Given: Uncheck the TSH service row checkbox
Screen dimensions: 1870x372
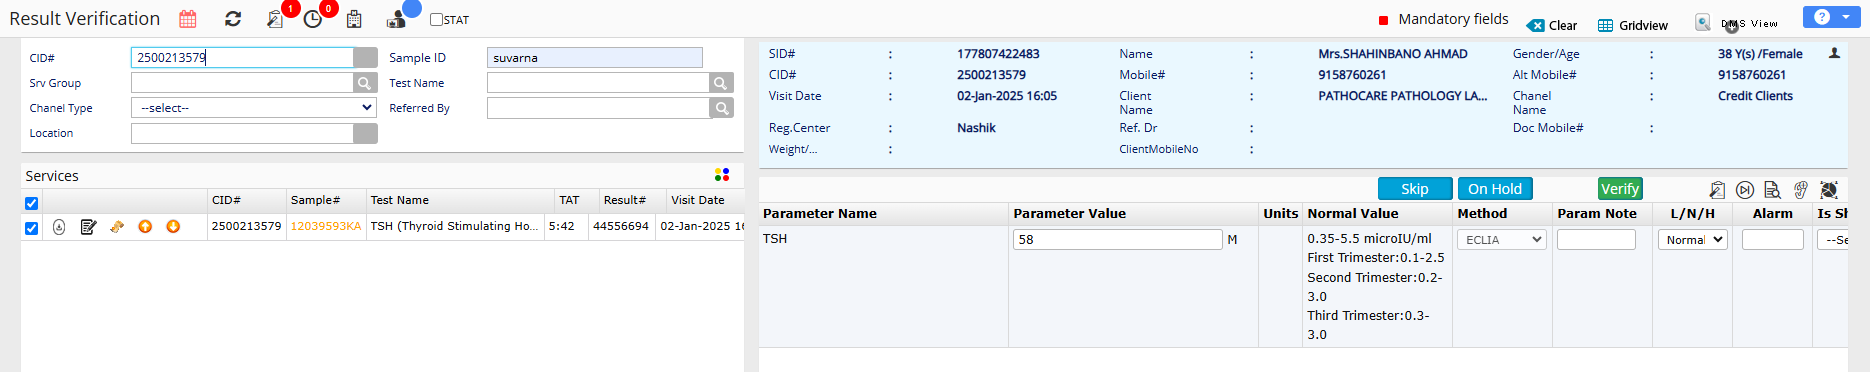Looking at the screenshot, I should (x=31, y=228).
